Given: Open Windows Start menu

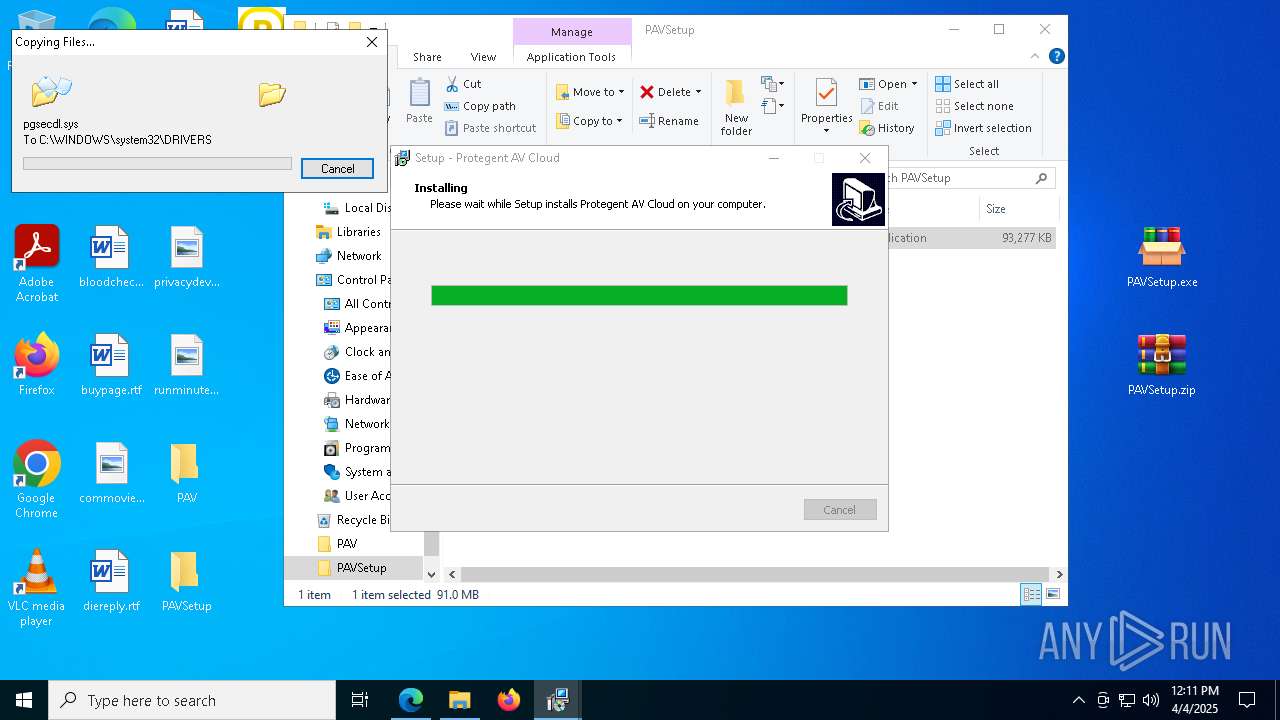Looking at the screenshot, I should click(x=24, y=700).
